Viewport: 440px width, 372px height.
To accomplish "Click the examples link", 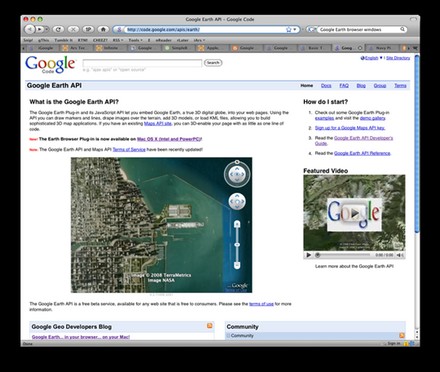I will 324,118.
